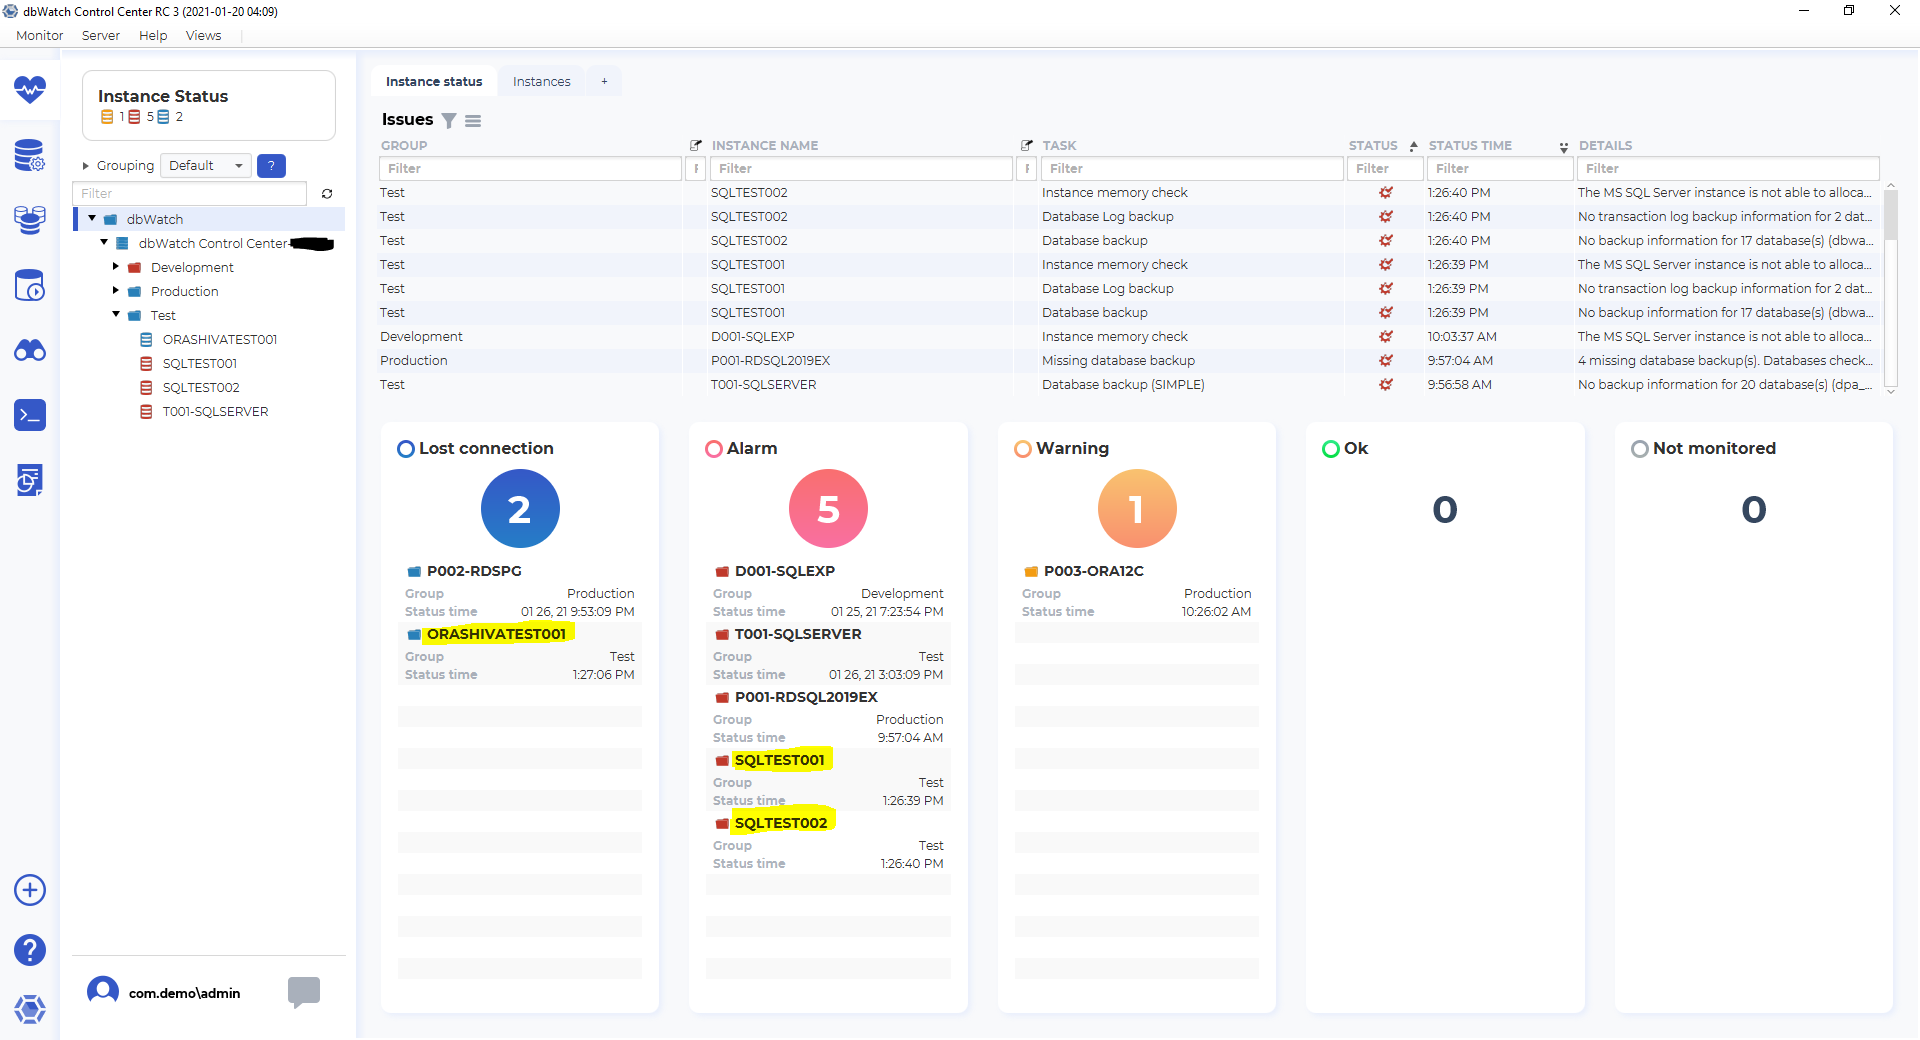Open the terminal console sidebar icon

(30, 415)
